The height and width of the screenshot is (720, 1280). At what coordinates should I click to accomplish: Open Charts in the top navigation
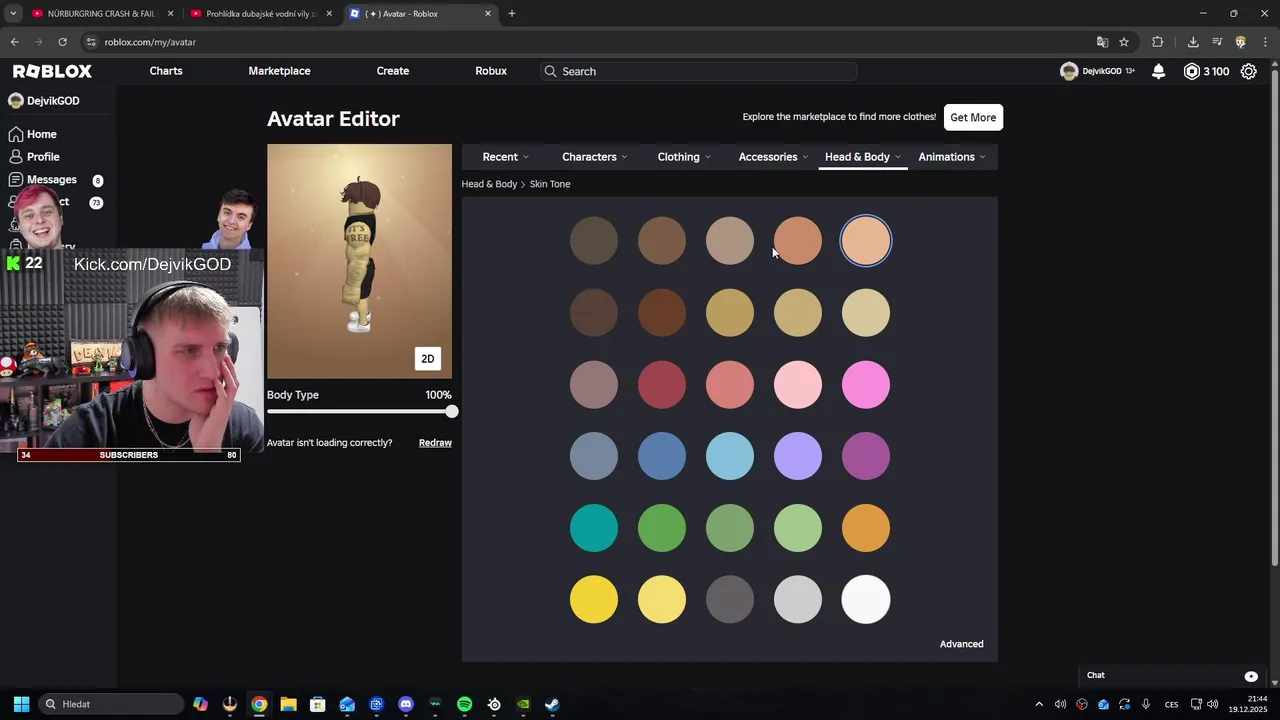(x=166, y=71)
